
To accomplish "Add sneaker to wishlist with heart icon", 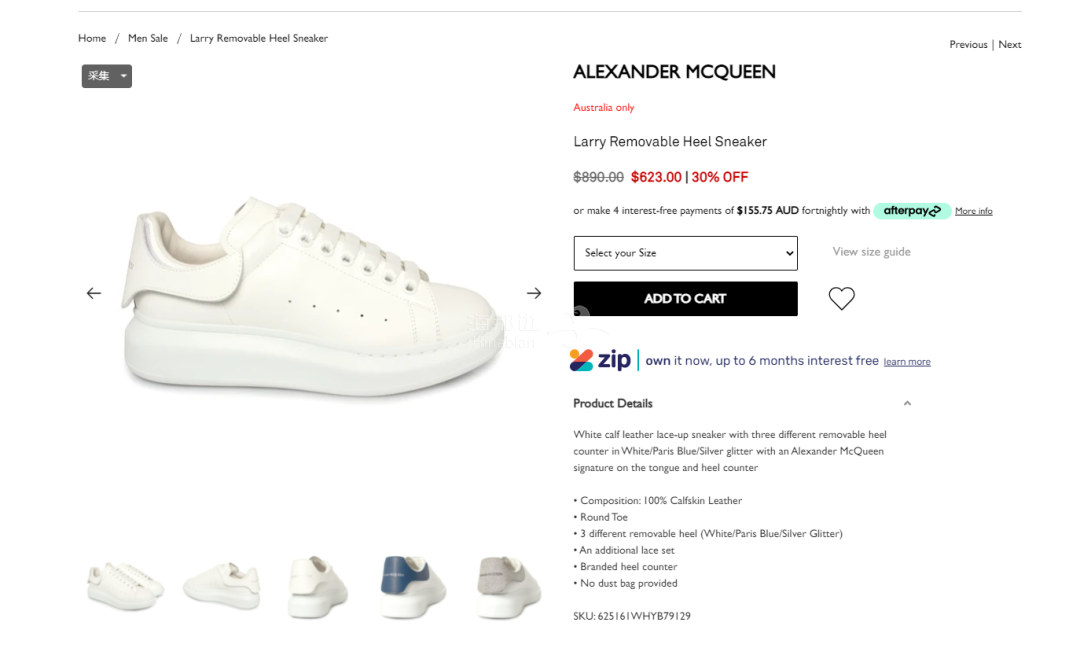I will (x=841, y=298).
